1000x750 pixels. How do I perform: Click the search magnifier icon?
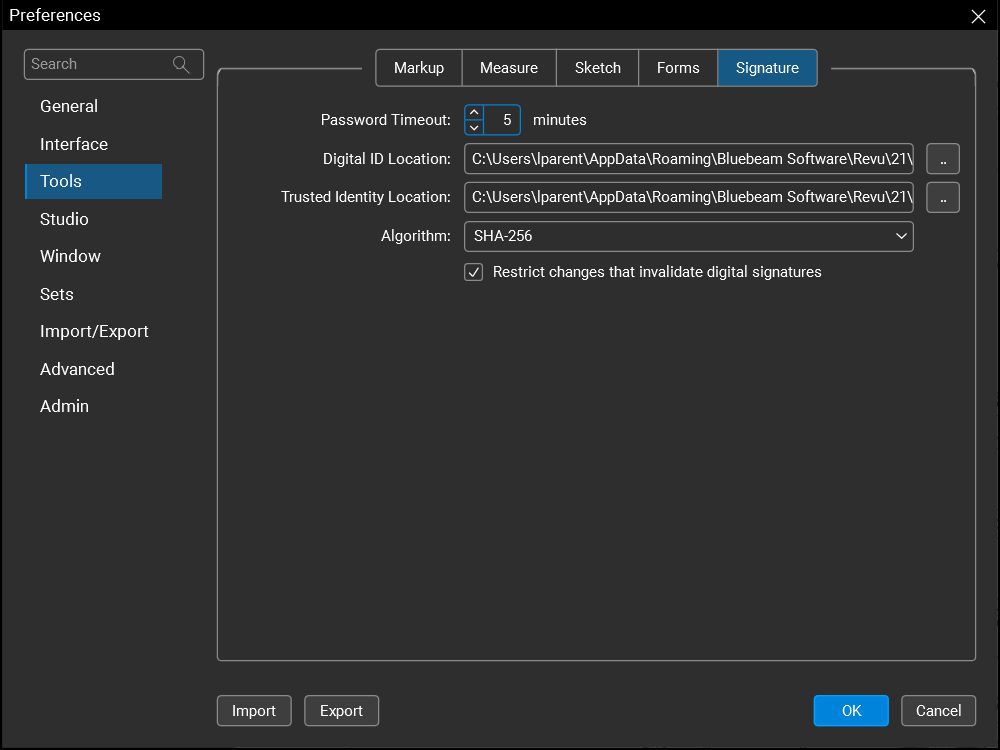(x=181, y=64)
